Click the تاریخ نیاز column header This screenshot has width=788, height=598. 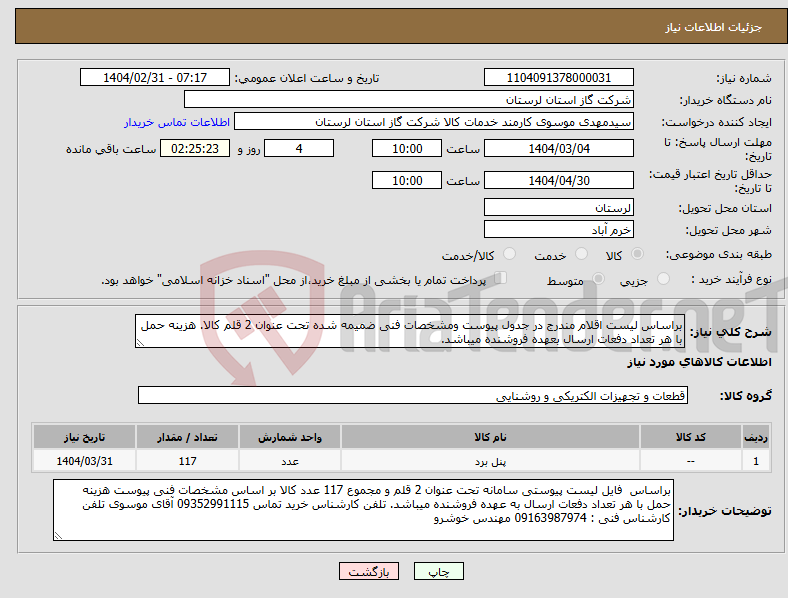[x=84, y=437]
